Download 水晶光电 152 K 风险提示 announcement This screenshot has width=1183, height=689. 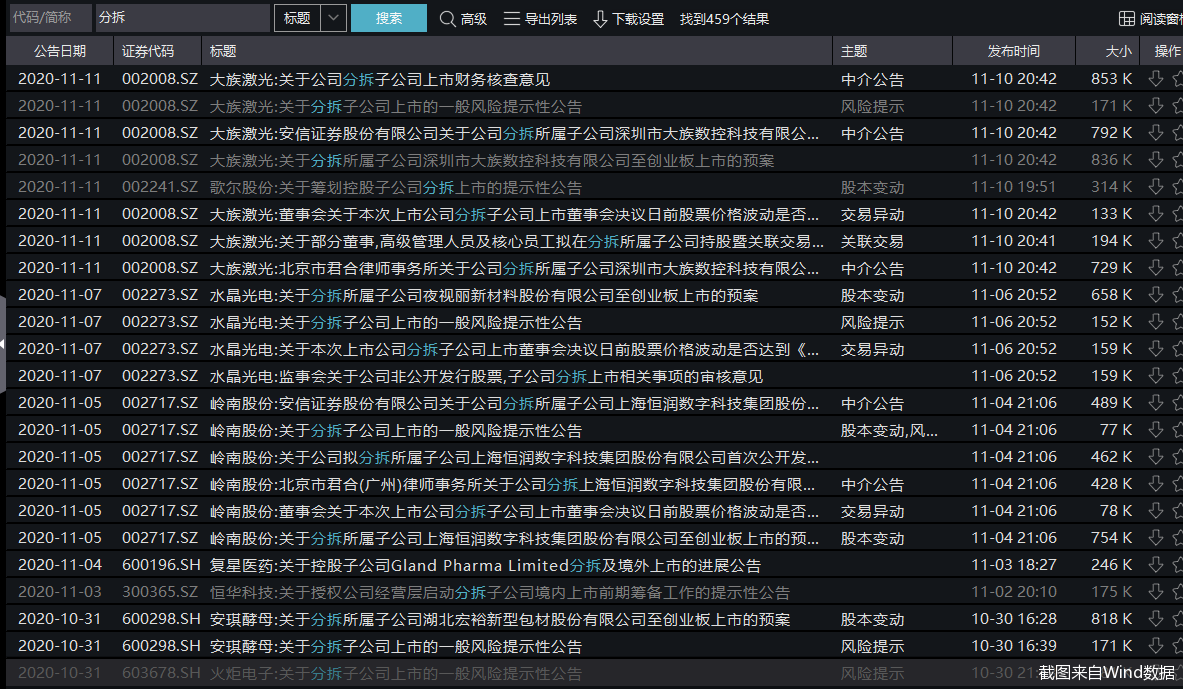click(x=1155, y=321)
